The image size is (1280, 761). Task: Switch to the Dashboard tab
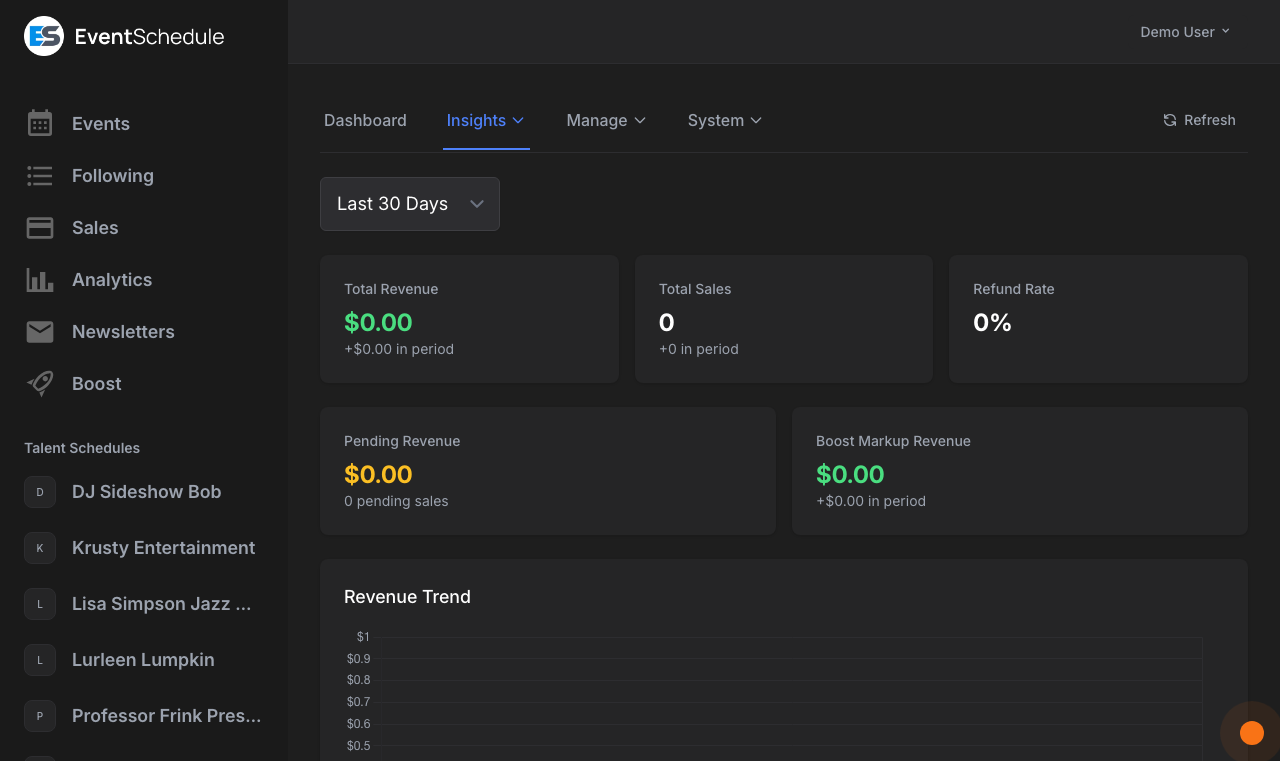[365, 120]
